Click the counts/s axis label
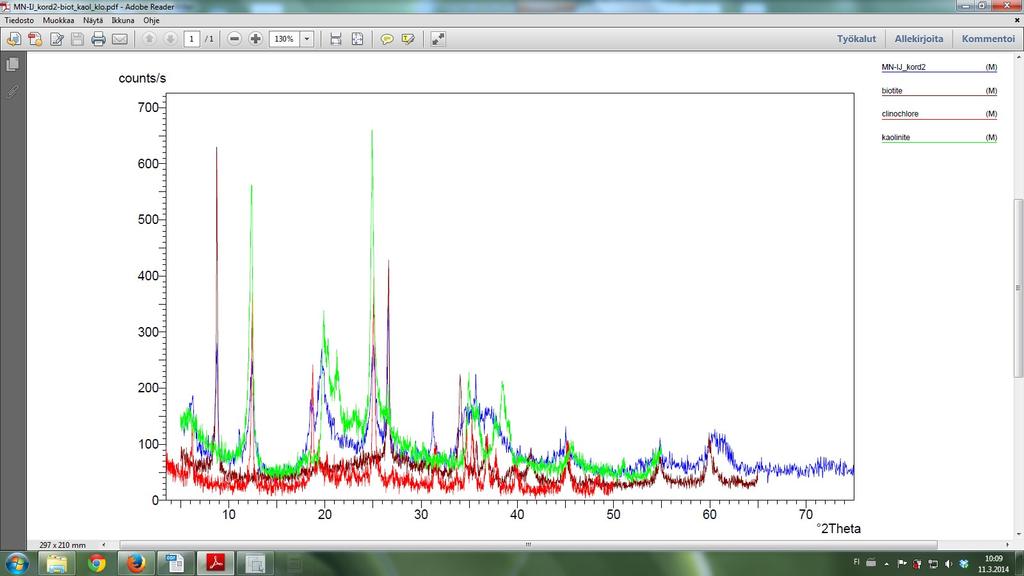This screenshot has height=576, width=1024. [x=142, y=78]
